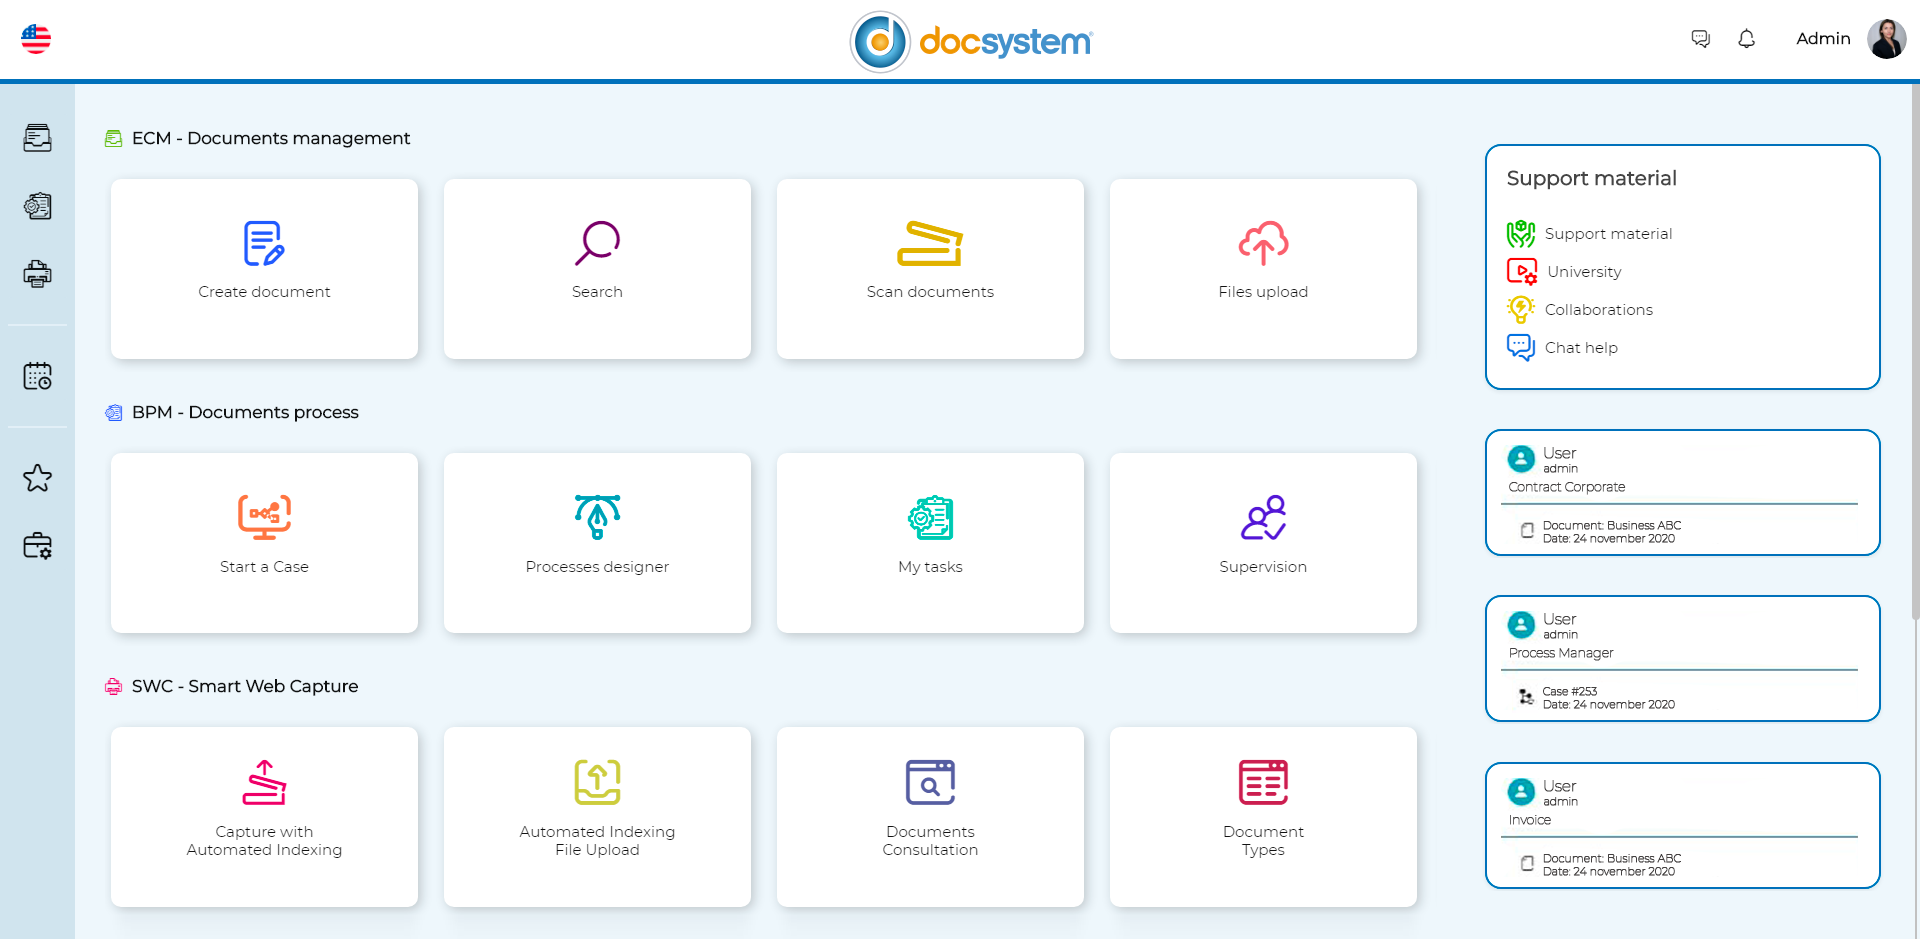Select the printer icon in left sidebar
This screenshot has width=1920, height=939.
click(x=37, y=273)
